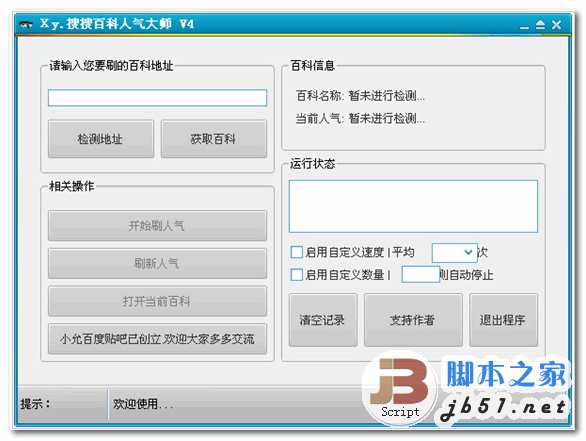The image size is (586, 441).
Task: Click the app icon in title bar
Action: pyautogui.click(x=26, y=25)
